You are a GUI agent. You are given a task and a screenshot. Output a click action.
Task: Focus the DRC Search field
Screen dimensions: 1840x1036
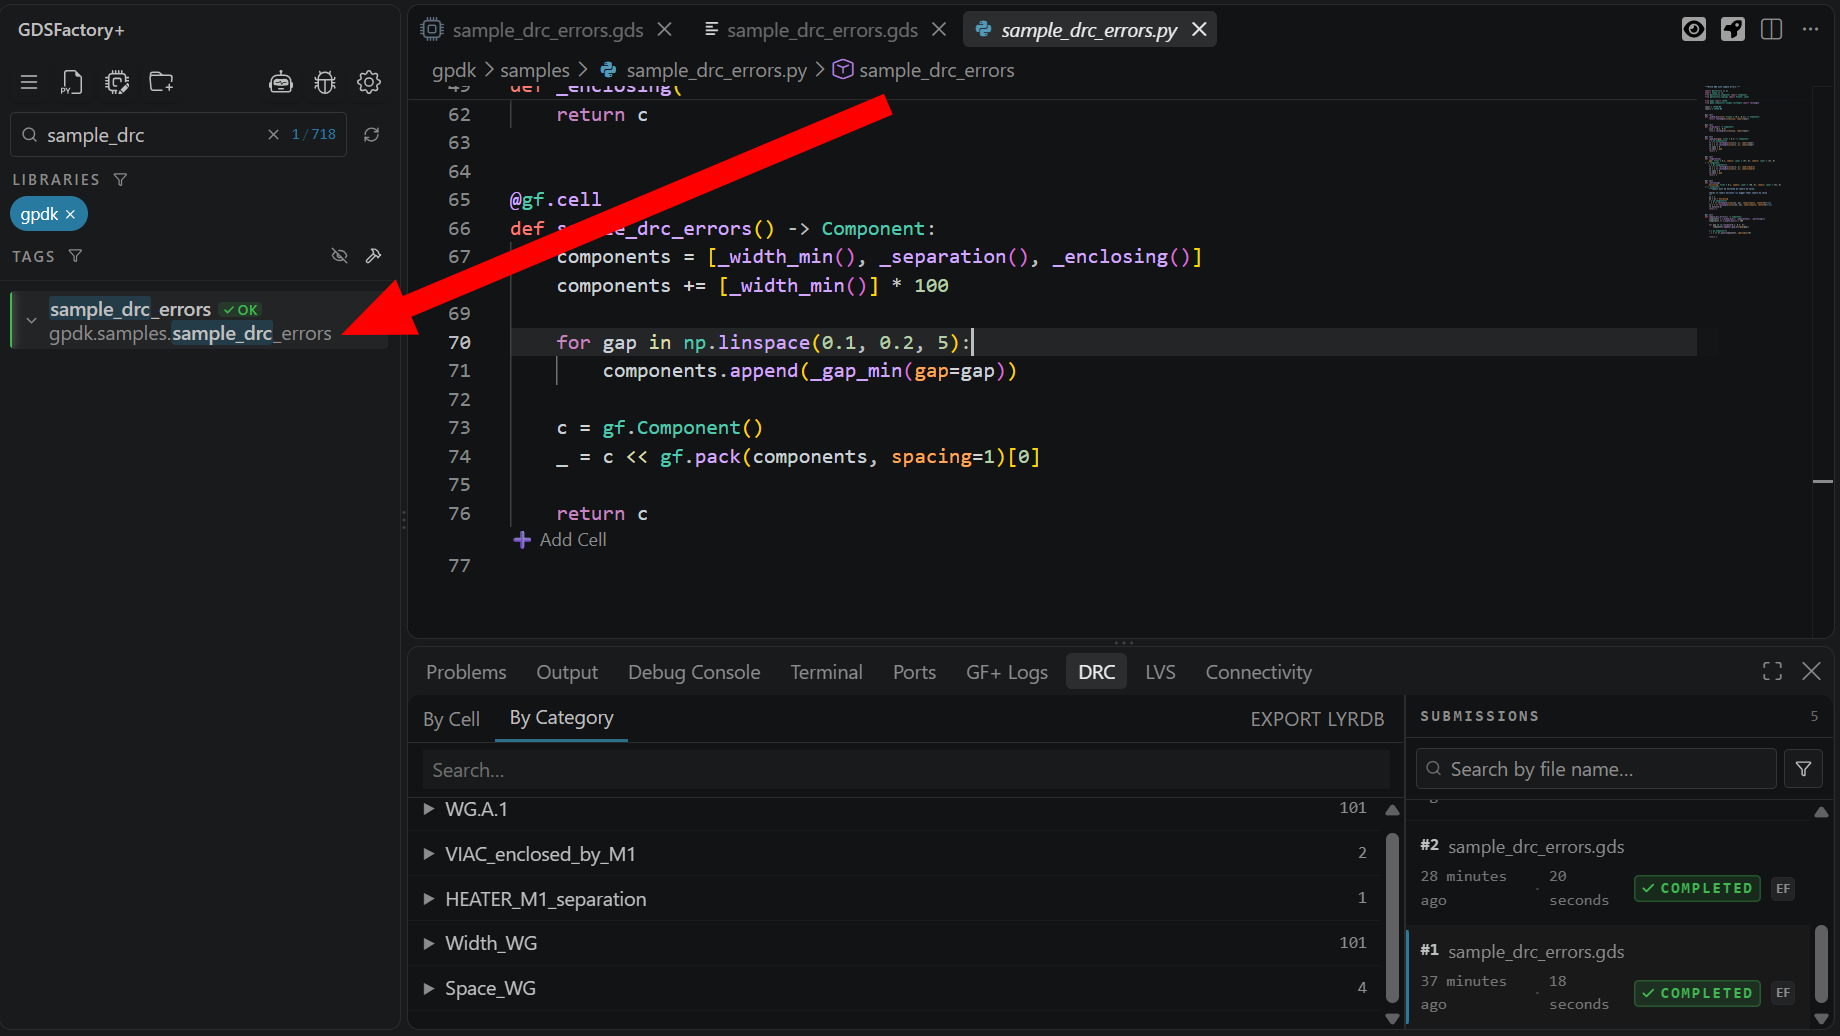point(906,770)
